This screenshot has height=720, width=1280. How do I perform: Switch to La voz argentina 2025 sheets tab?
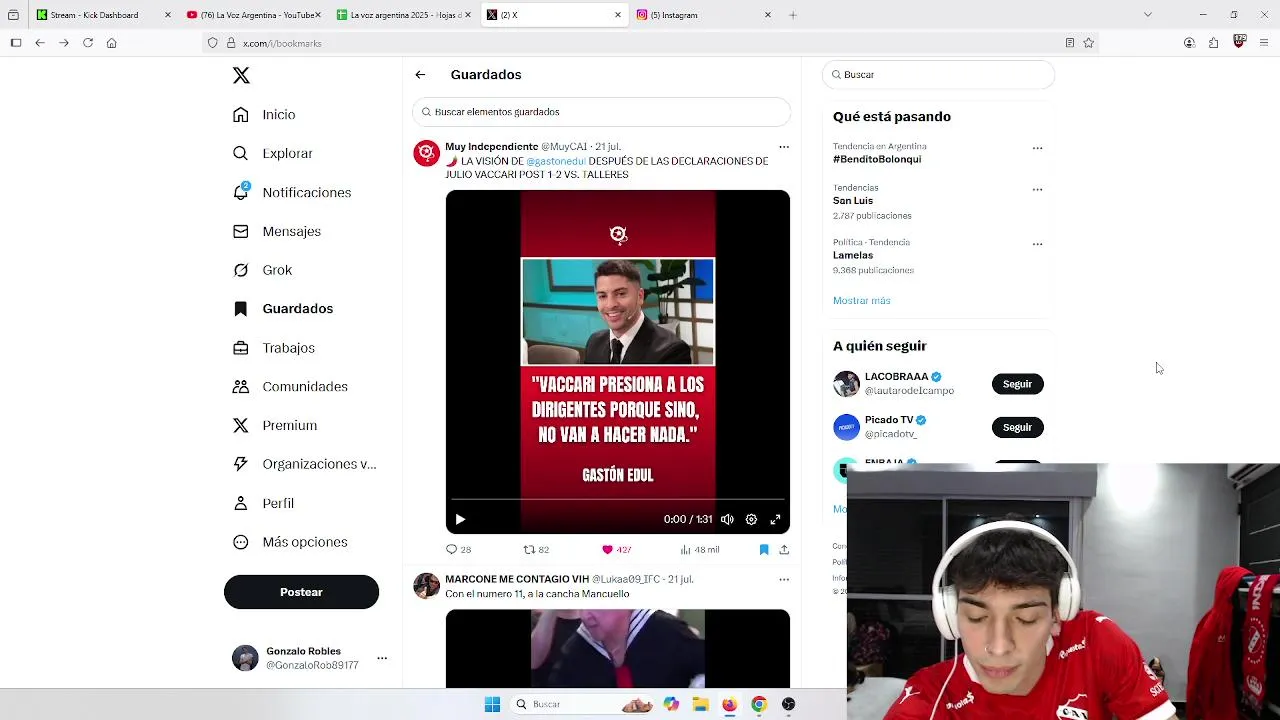[405, 15]
